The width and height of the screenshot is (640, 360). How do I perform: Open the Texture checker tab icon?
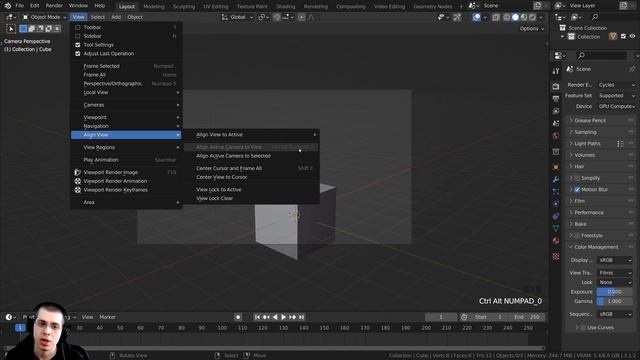556,256
